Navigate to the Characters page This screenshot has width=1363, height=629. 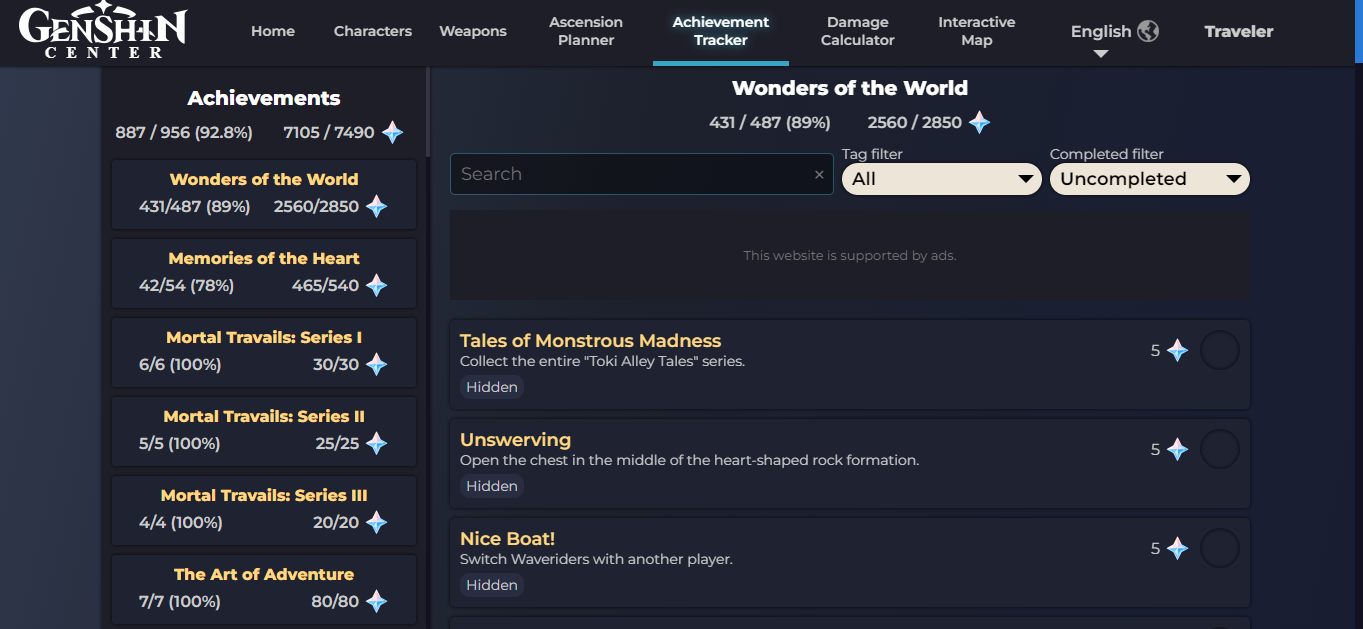pyautogui.click(x=372, y=31)
